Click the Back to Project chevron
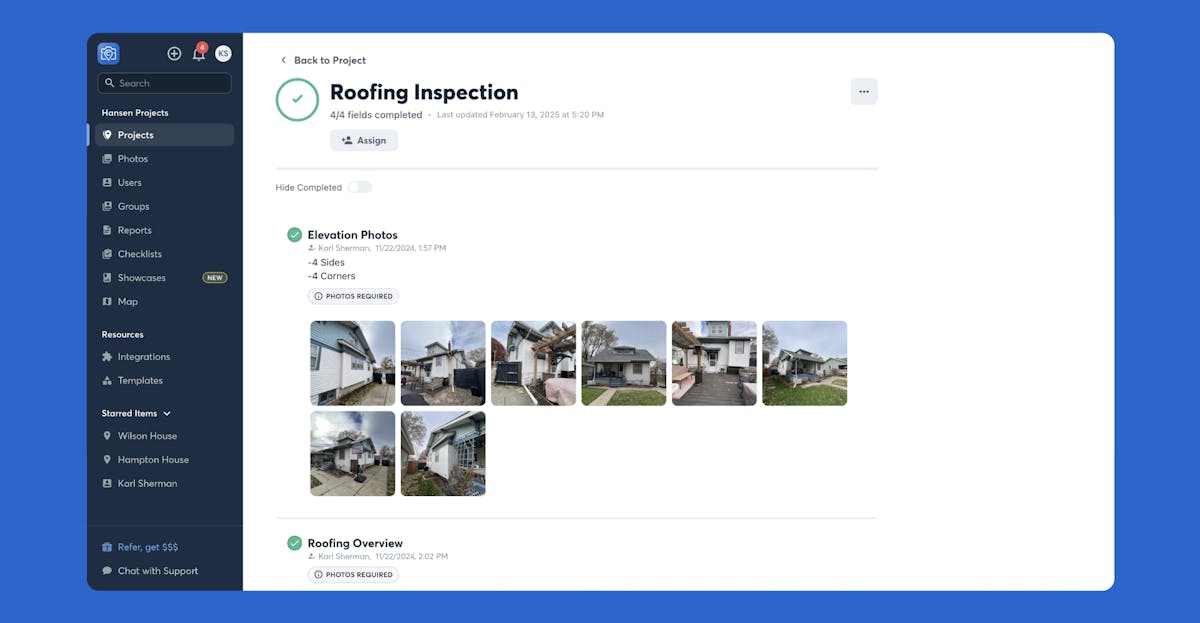Viewport: 1200px width, 623px height. (x=283, y=60)
